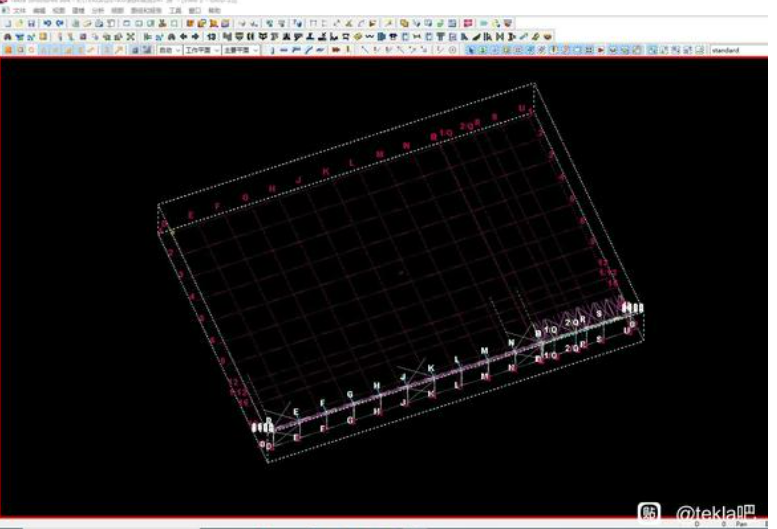
Task: Click the green X-shaped arrows icon
Action: pyautogui.click(x=131, y=37)
